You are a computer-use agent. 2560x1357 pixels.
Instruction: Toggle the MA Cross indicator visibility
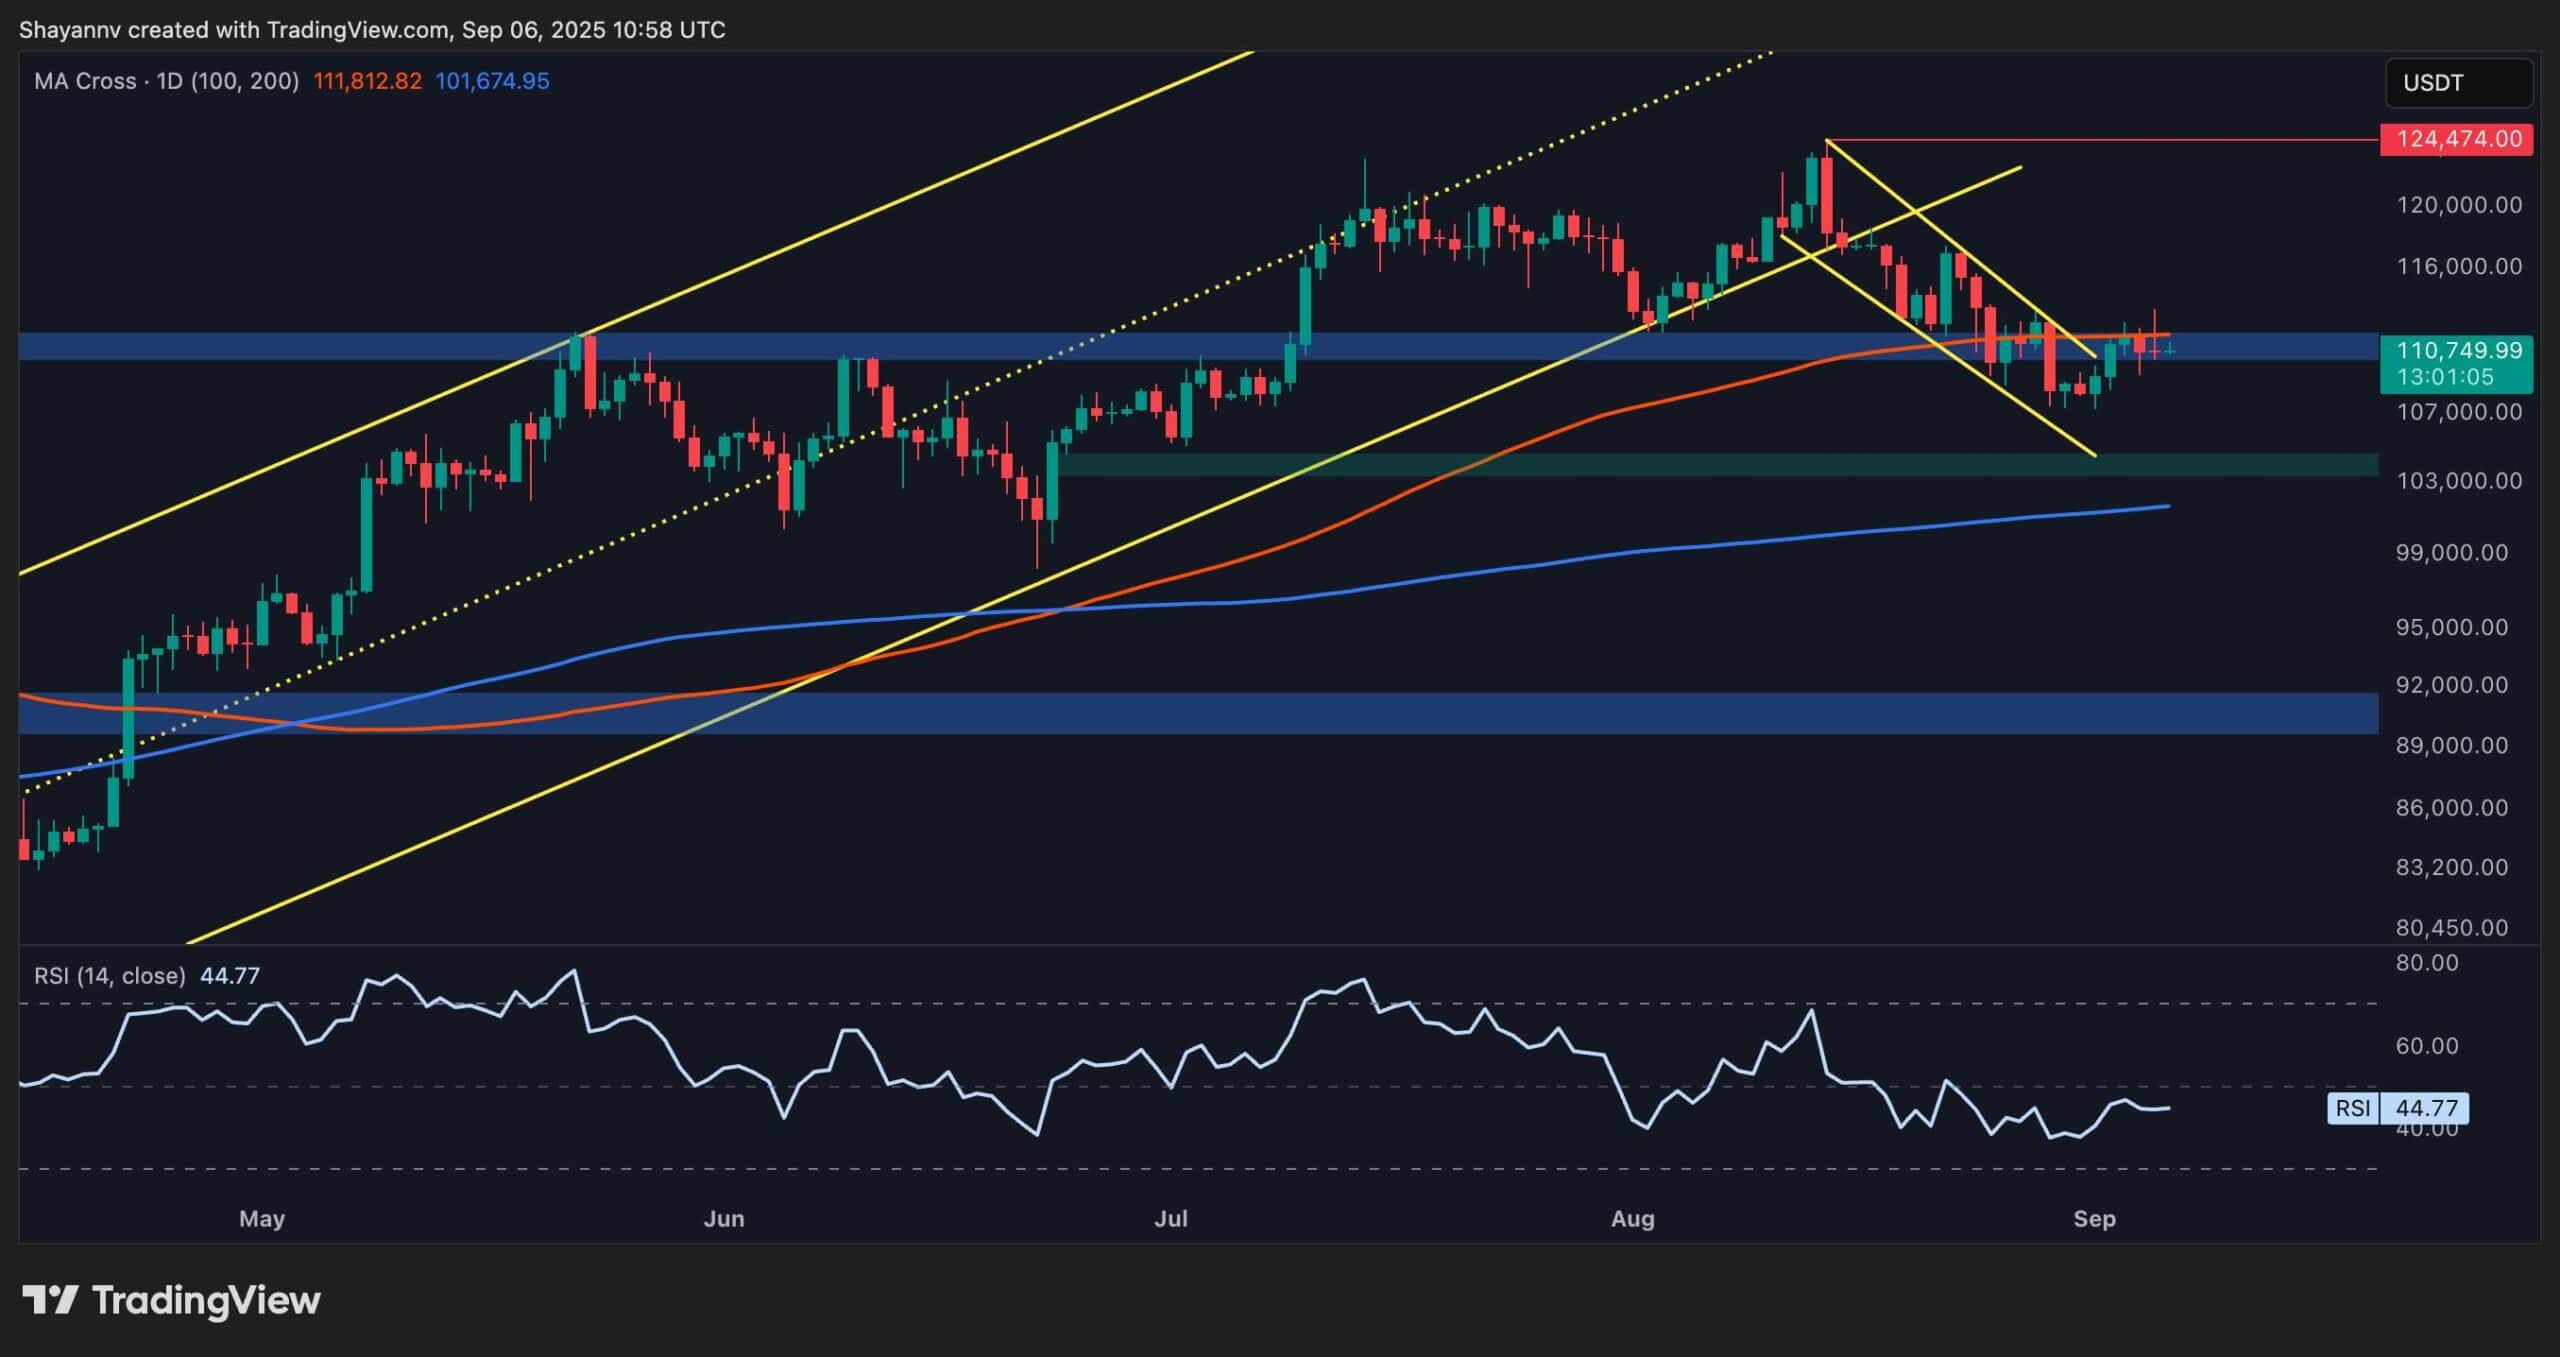[x=85, y=81]
